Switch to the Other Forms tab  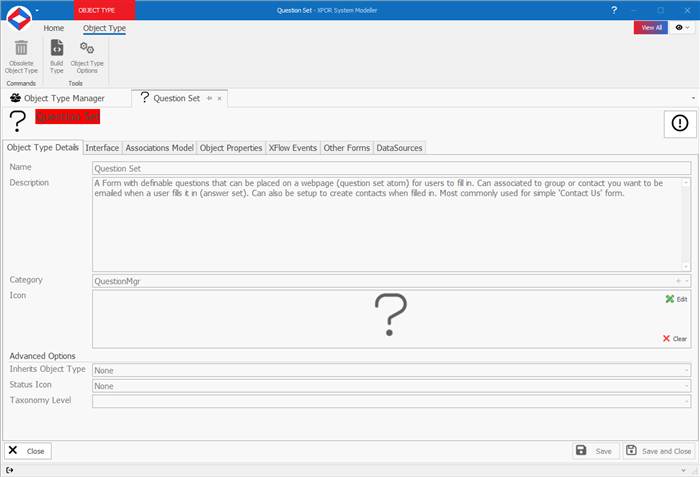pos(347,148)
